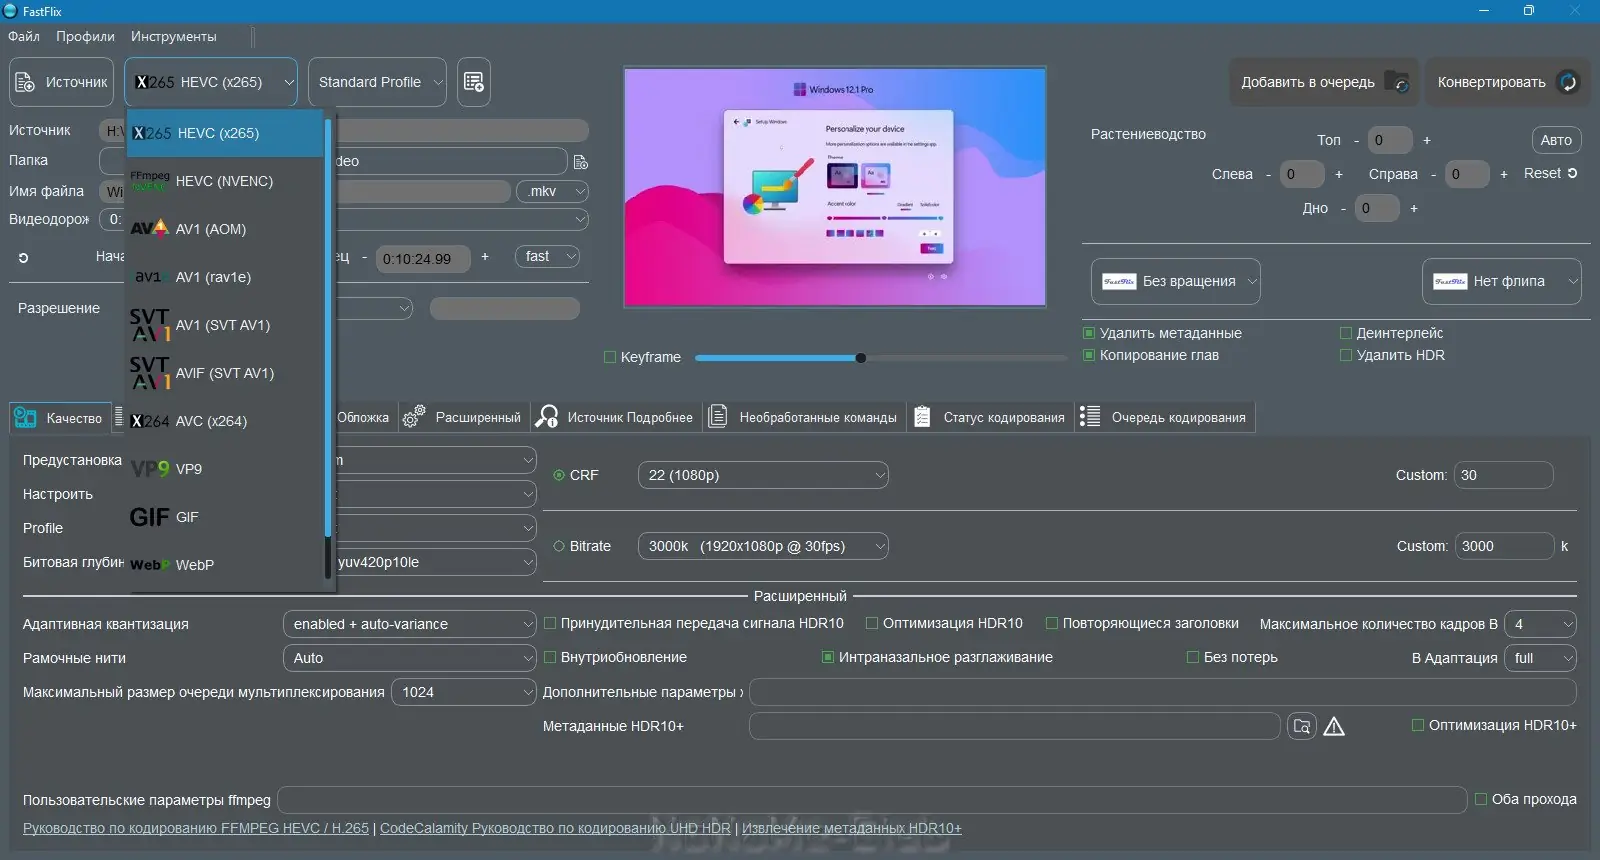Click the ffmpeg custom parameters field
1600x860 pixels.
pyautogui.click(x=872, y=800)
